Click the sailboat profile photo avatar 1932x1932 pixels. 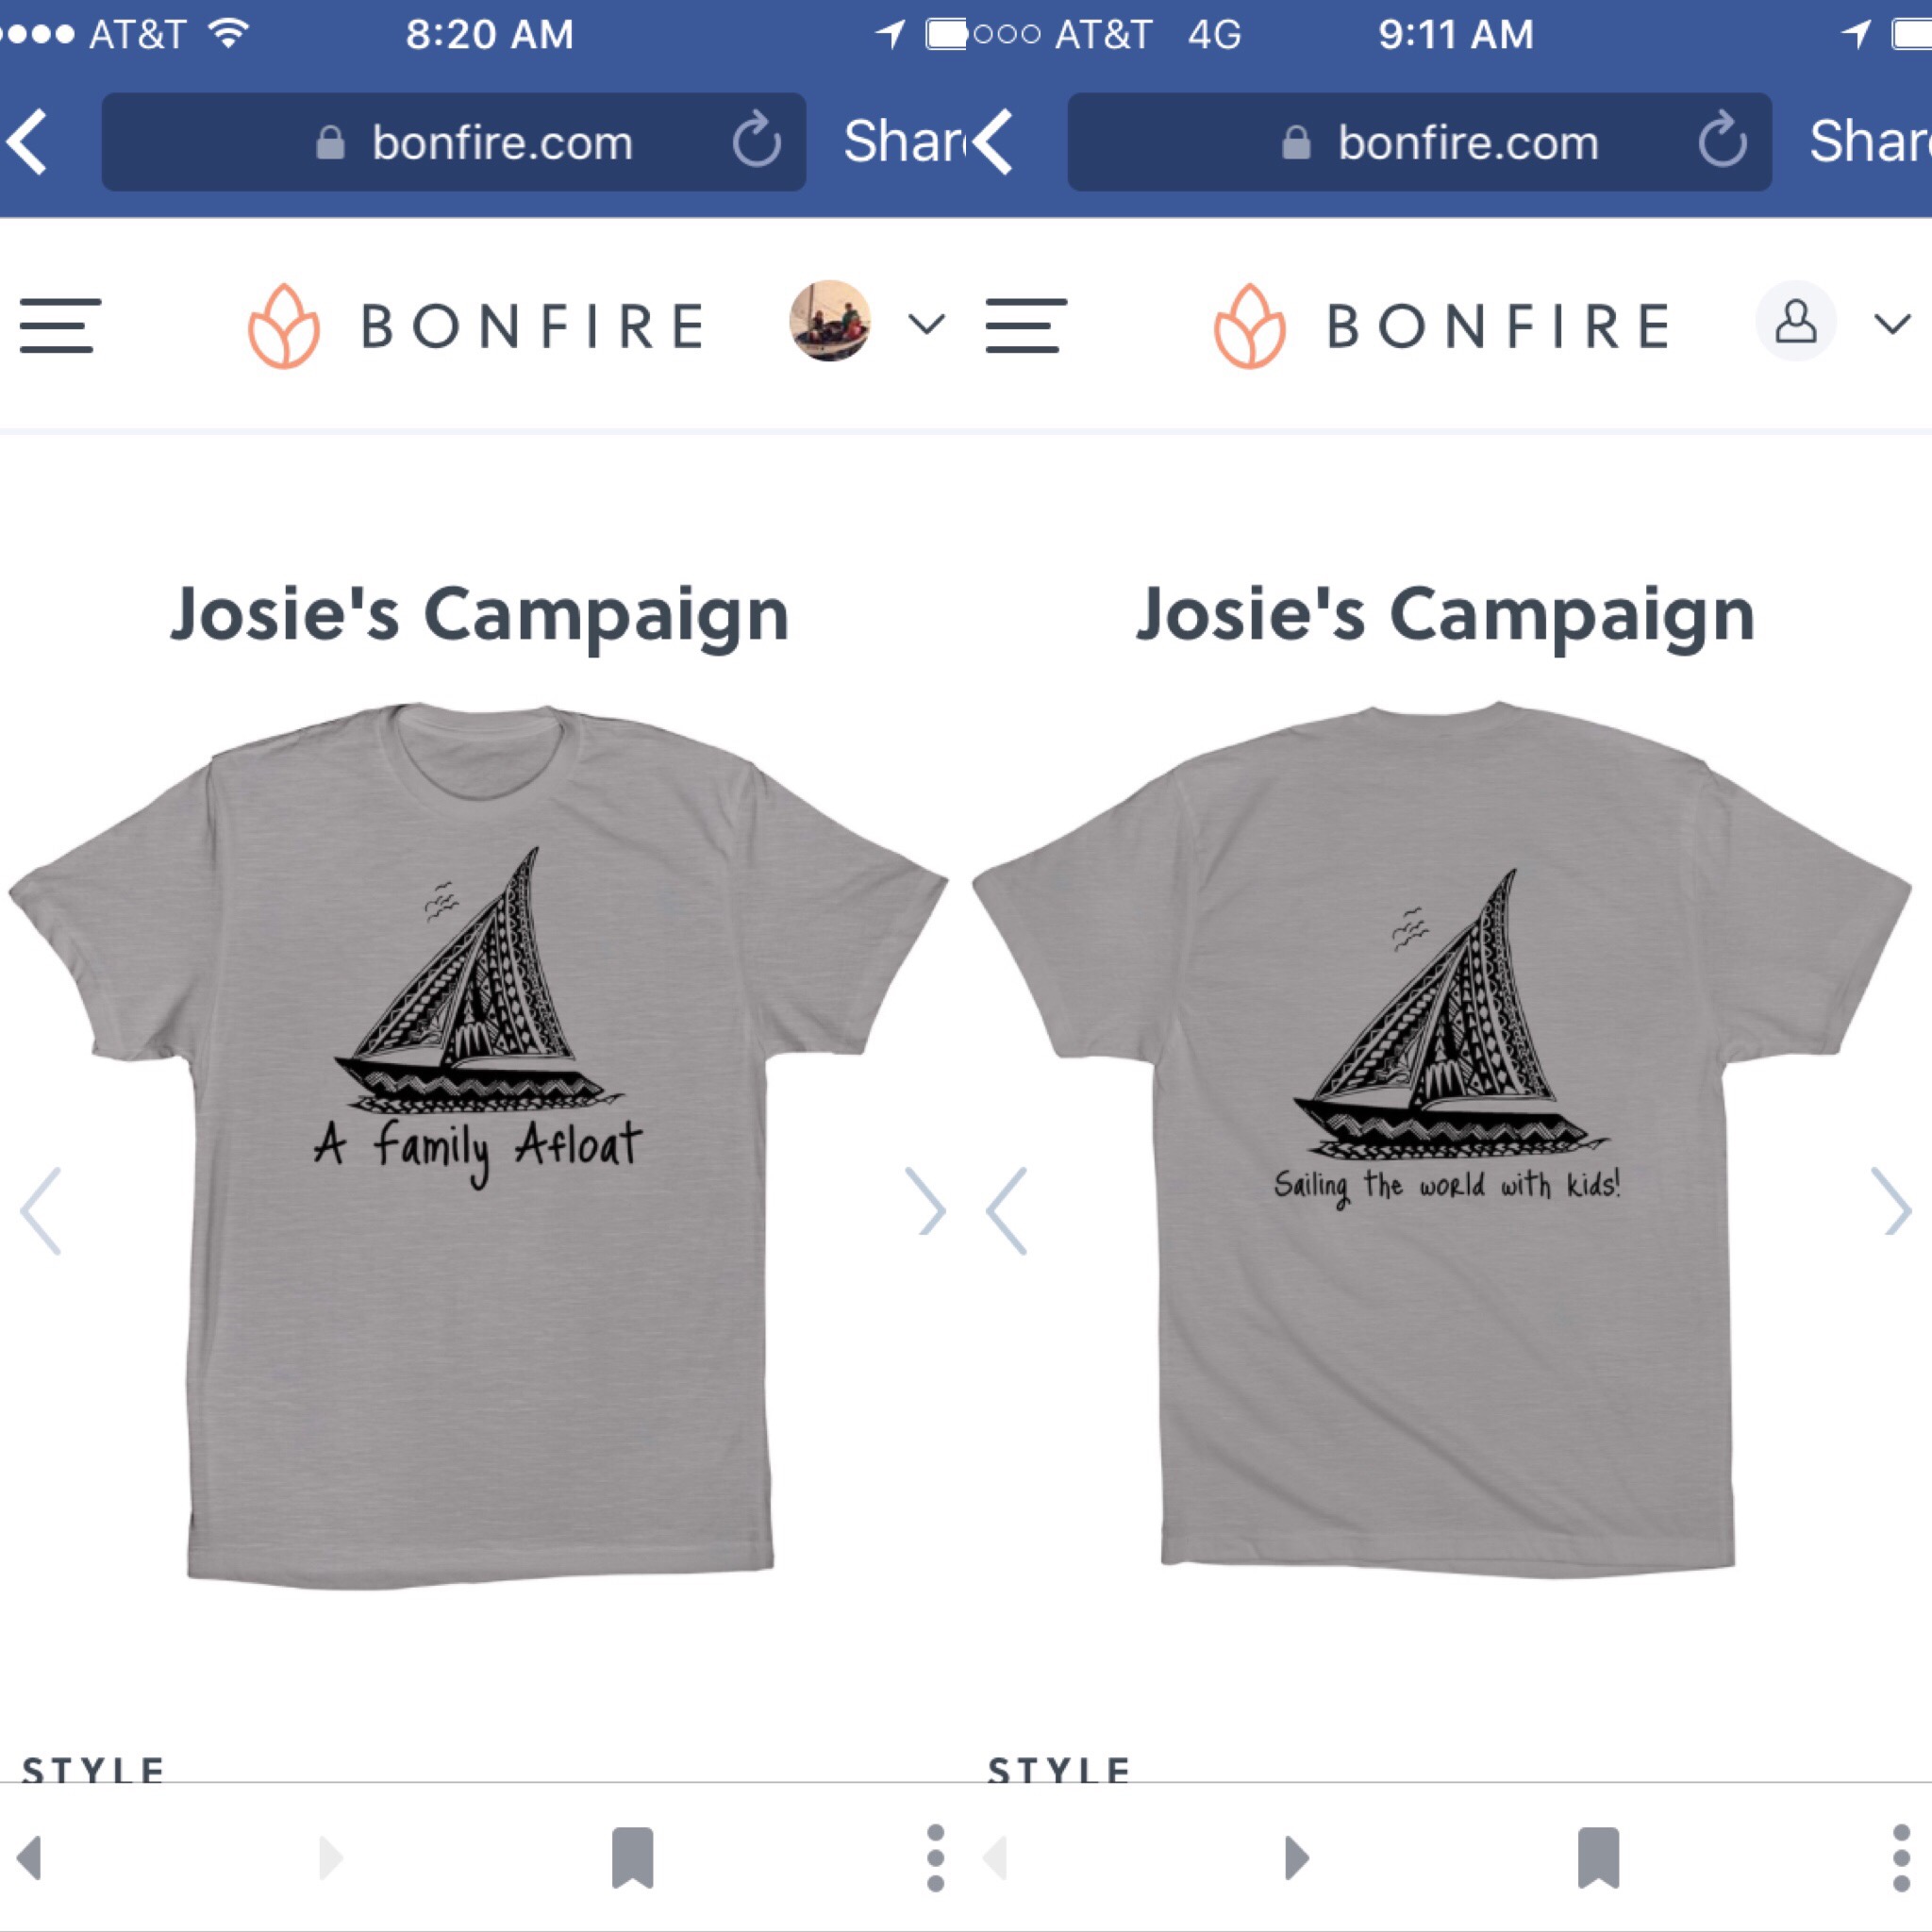pos(829,321)
